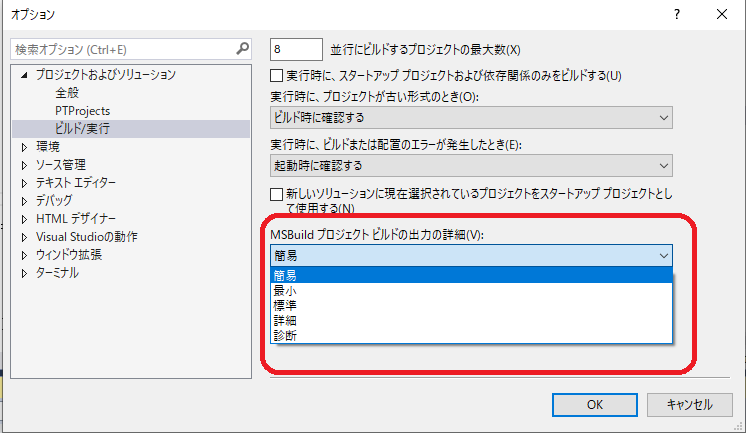The image size is (746, 433).
Task: Click the parallel project count input field
Action: (296, 49)
